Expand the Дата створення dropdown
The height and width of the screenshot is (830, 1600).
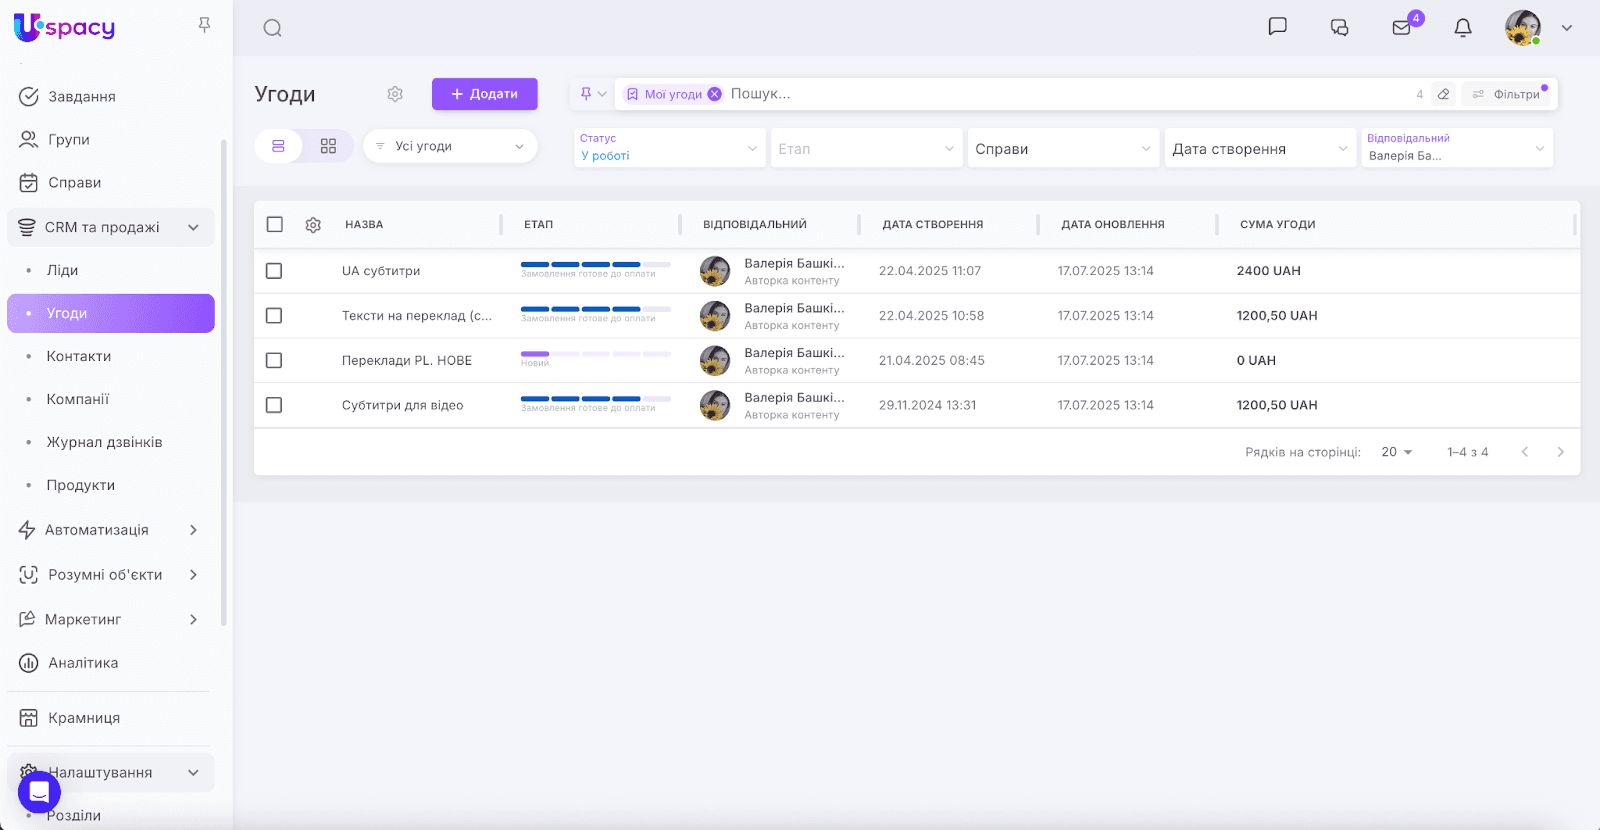[1260, 149]
